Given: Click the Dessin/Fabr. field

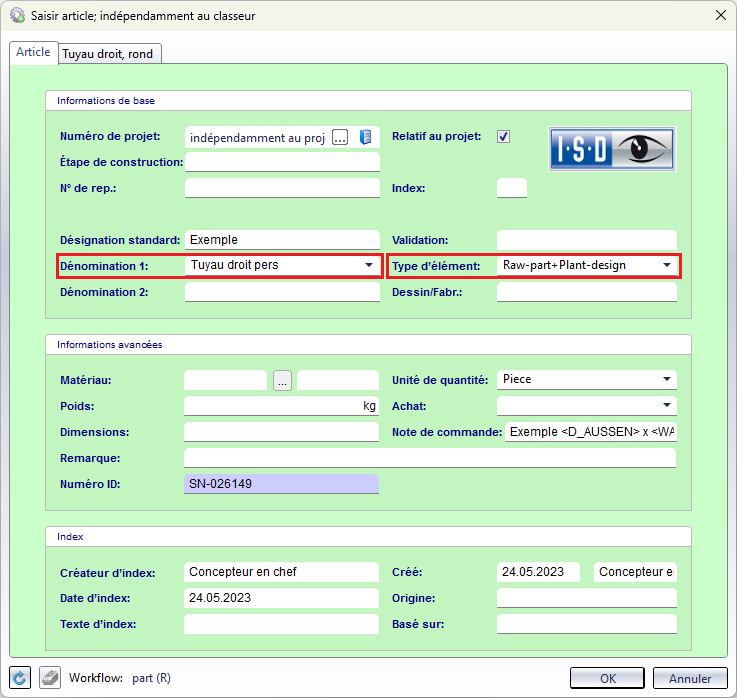Looking at the screenshot, I should pos(587,292).
